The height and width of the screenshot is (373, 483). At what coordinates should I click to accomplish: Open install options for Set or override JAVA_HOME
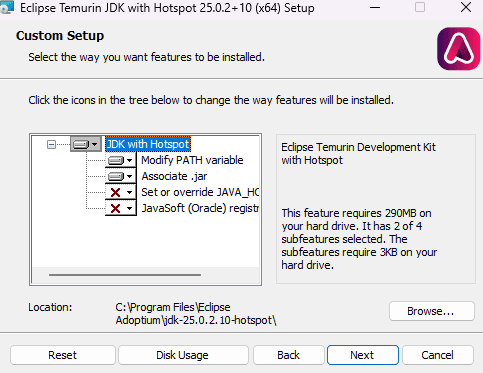tap(121, 192)
